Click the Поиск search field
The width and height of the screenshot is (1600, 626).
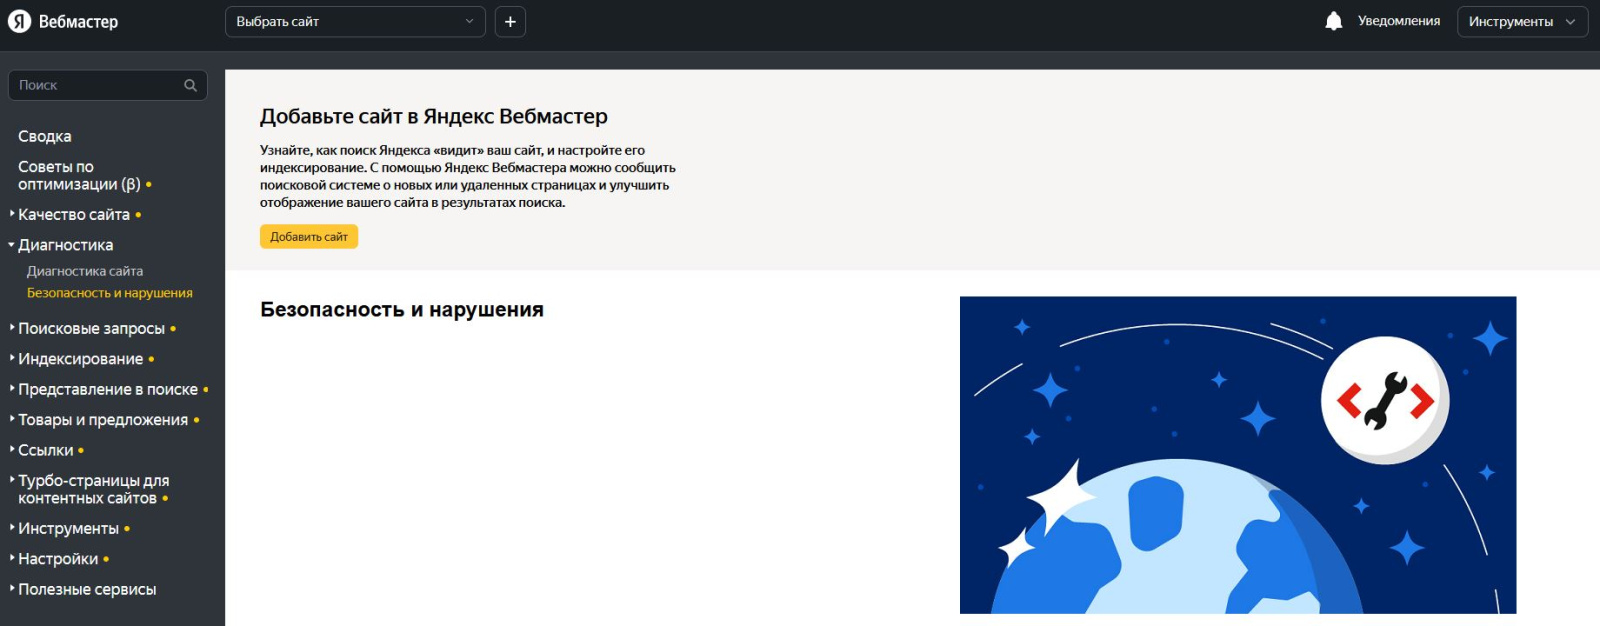(108, 85)
